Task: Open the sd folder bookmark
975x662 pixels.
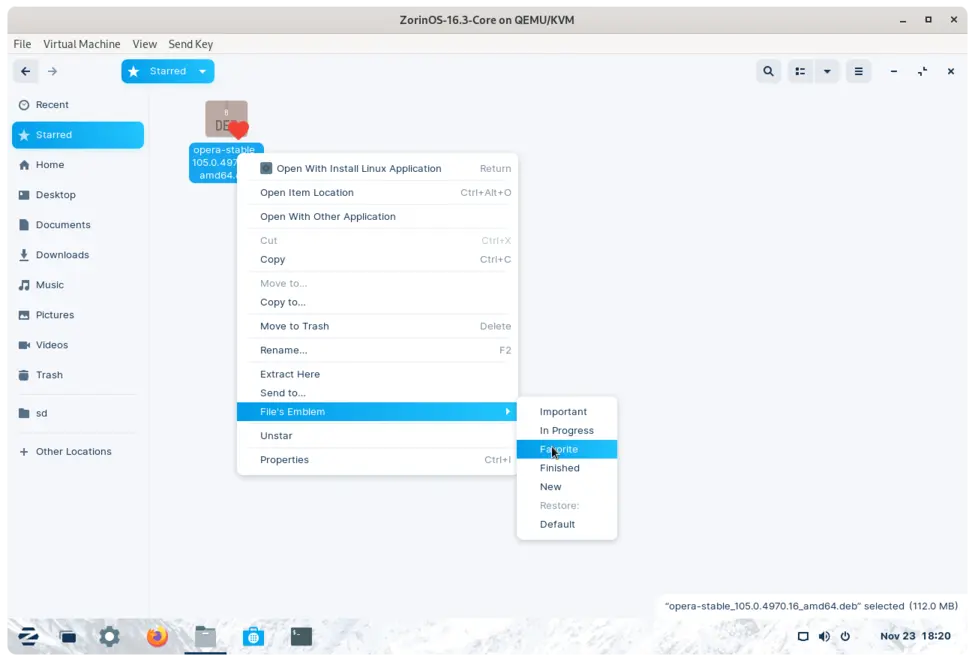Action: click(x=78, y=413)
